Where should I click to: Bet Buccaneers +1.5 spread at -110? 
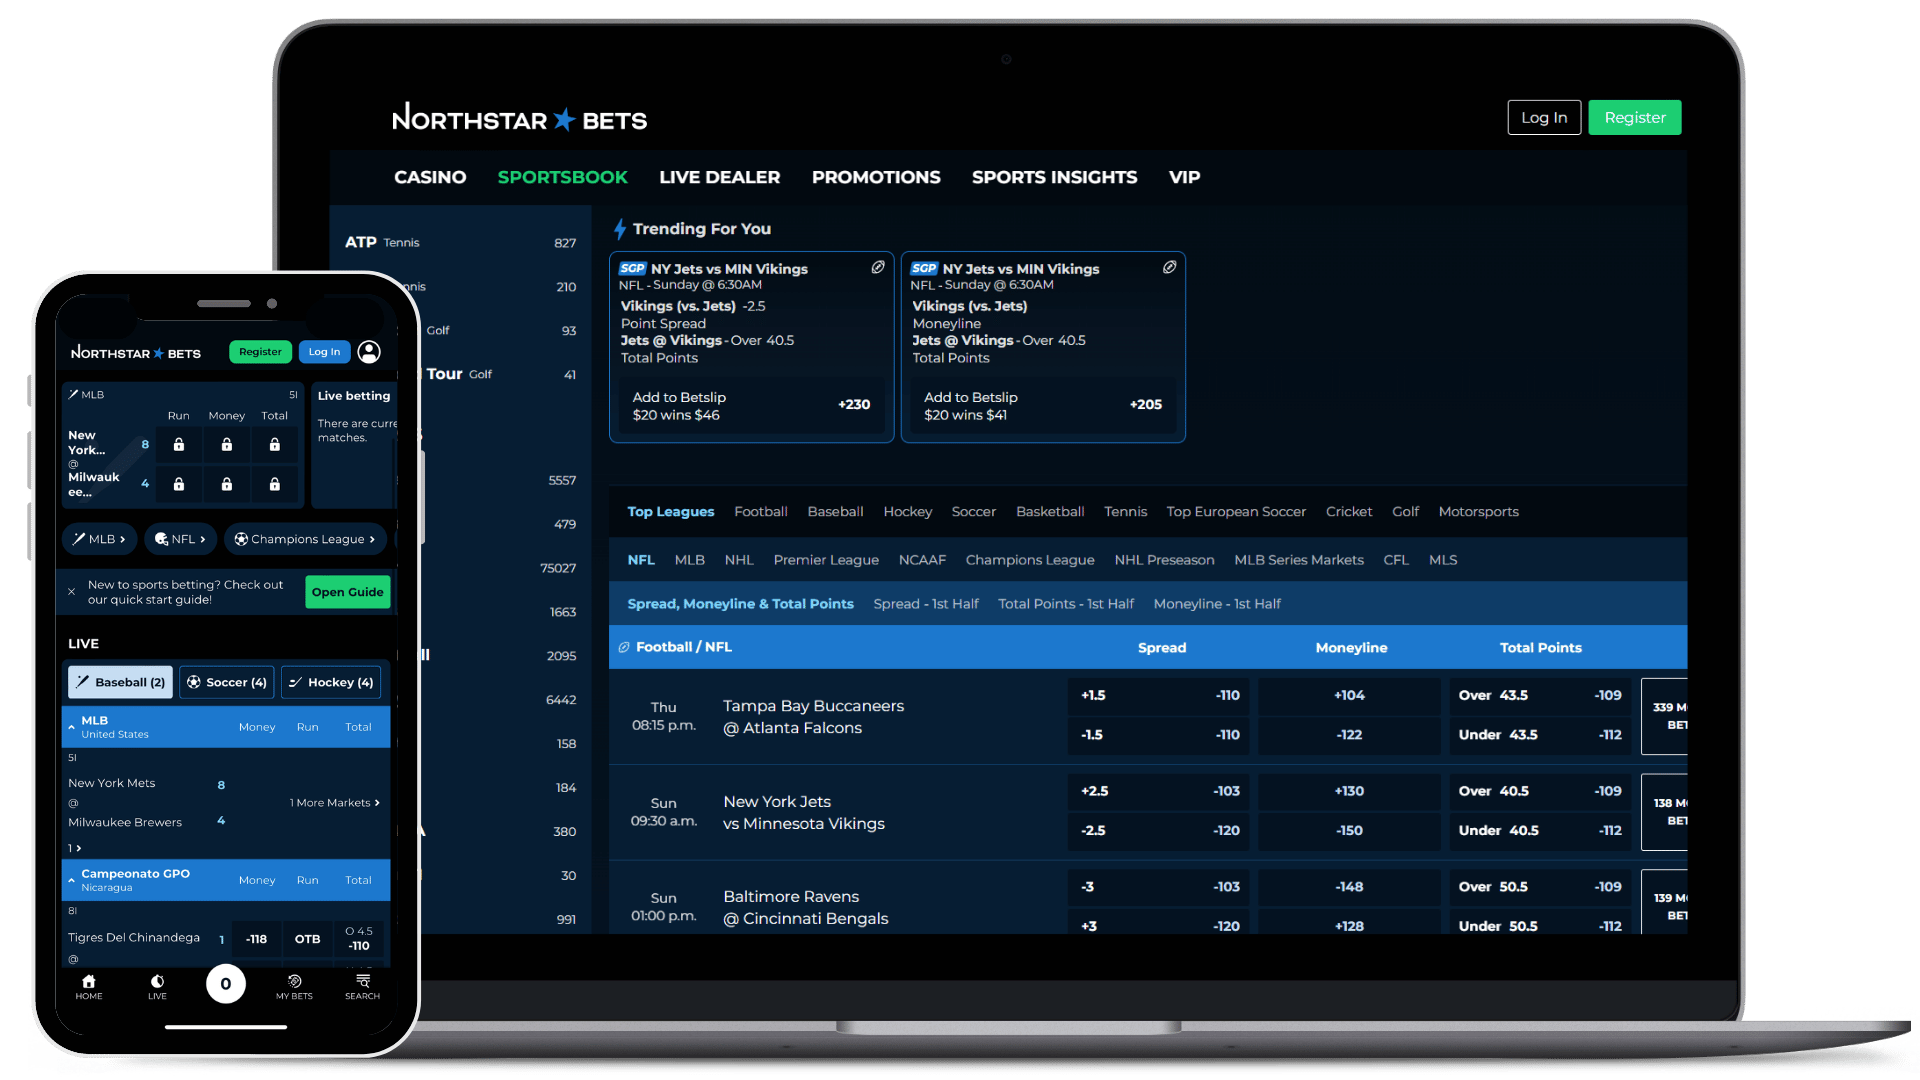click(1160, 696)
